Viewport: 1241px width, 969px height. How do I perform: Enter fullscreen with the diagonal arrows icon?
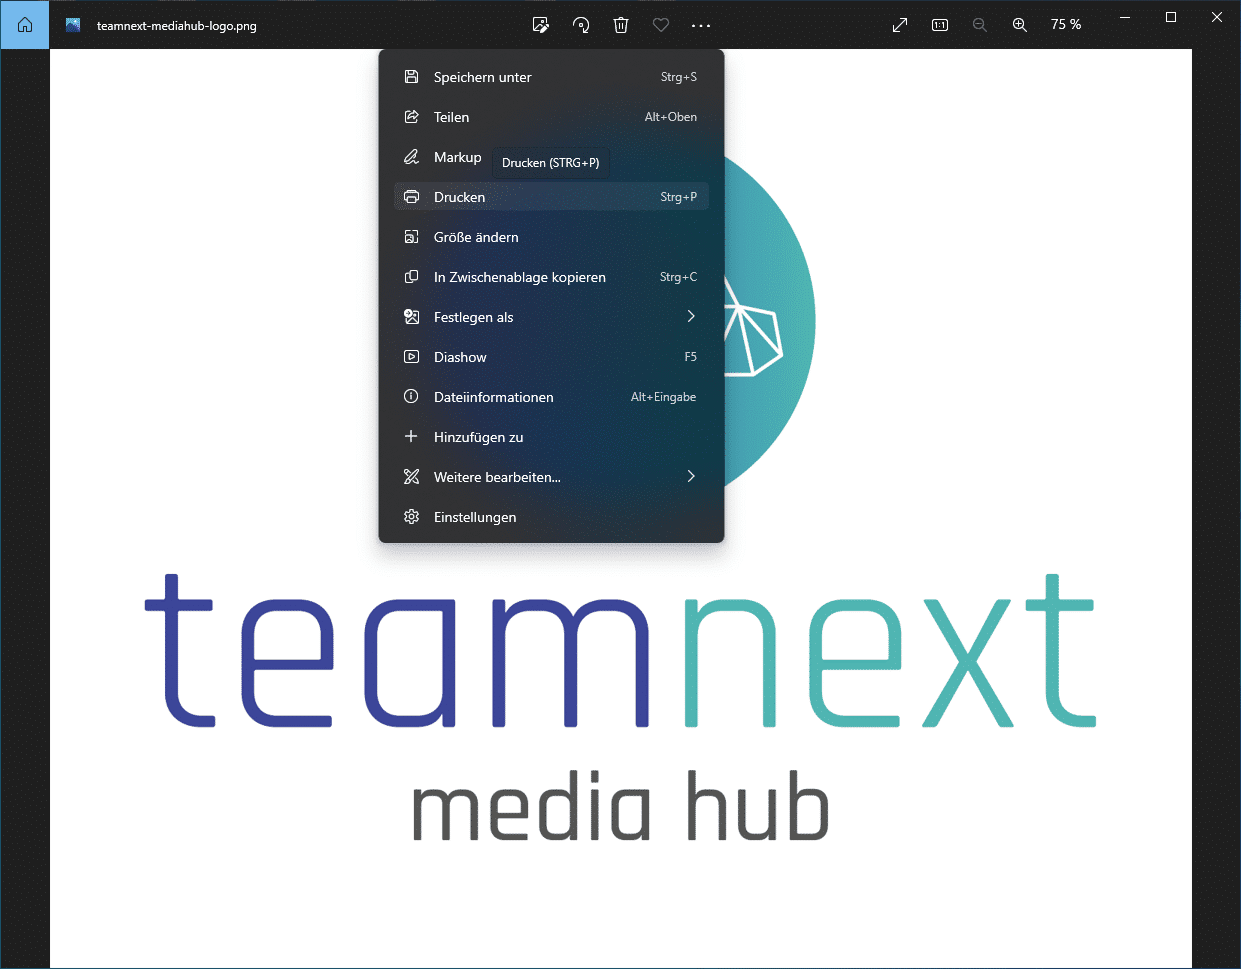point(900,25)
